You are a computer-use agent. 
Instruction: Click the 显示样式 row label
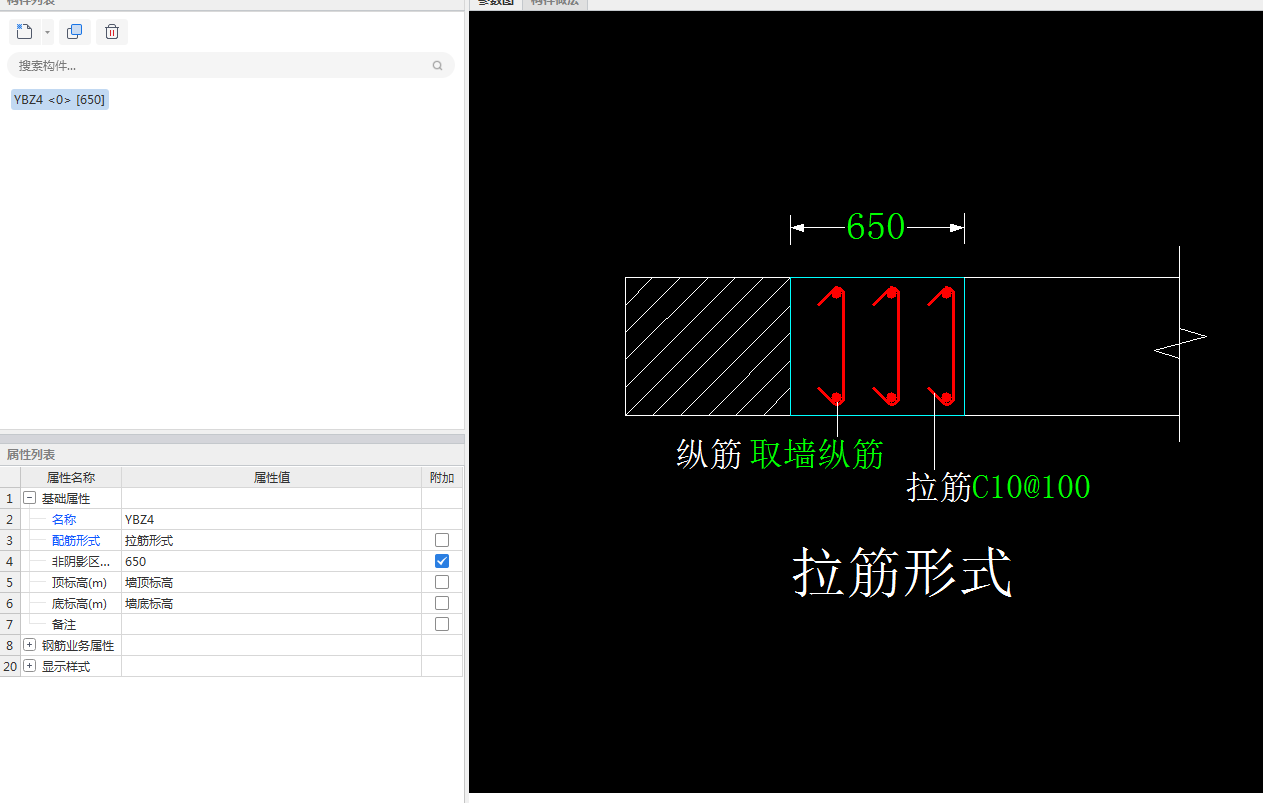[66, 667]
